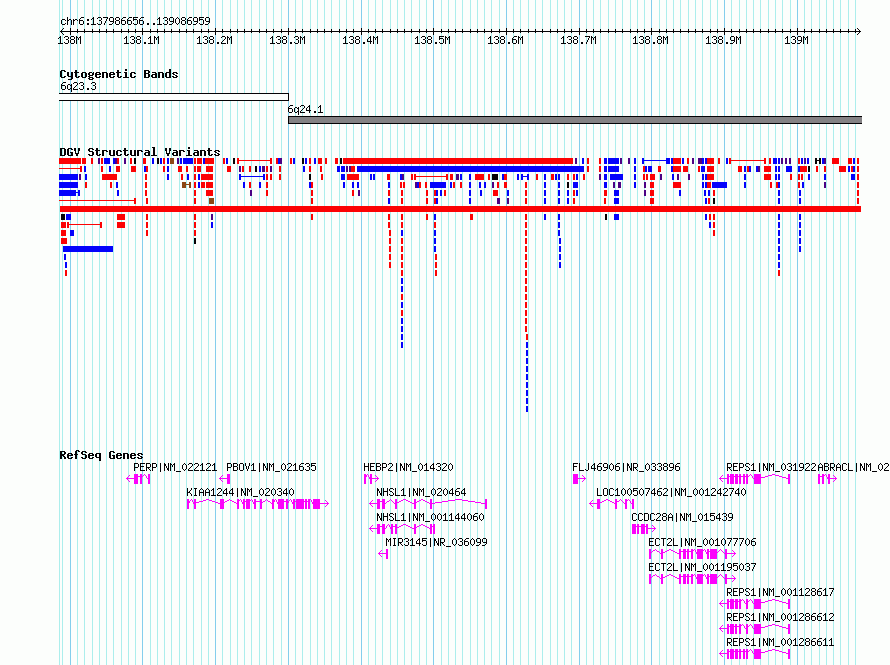Select the RefSeq Genes track title
Viewport: 890px width, 665px height.
coord(101,455)
